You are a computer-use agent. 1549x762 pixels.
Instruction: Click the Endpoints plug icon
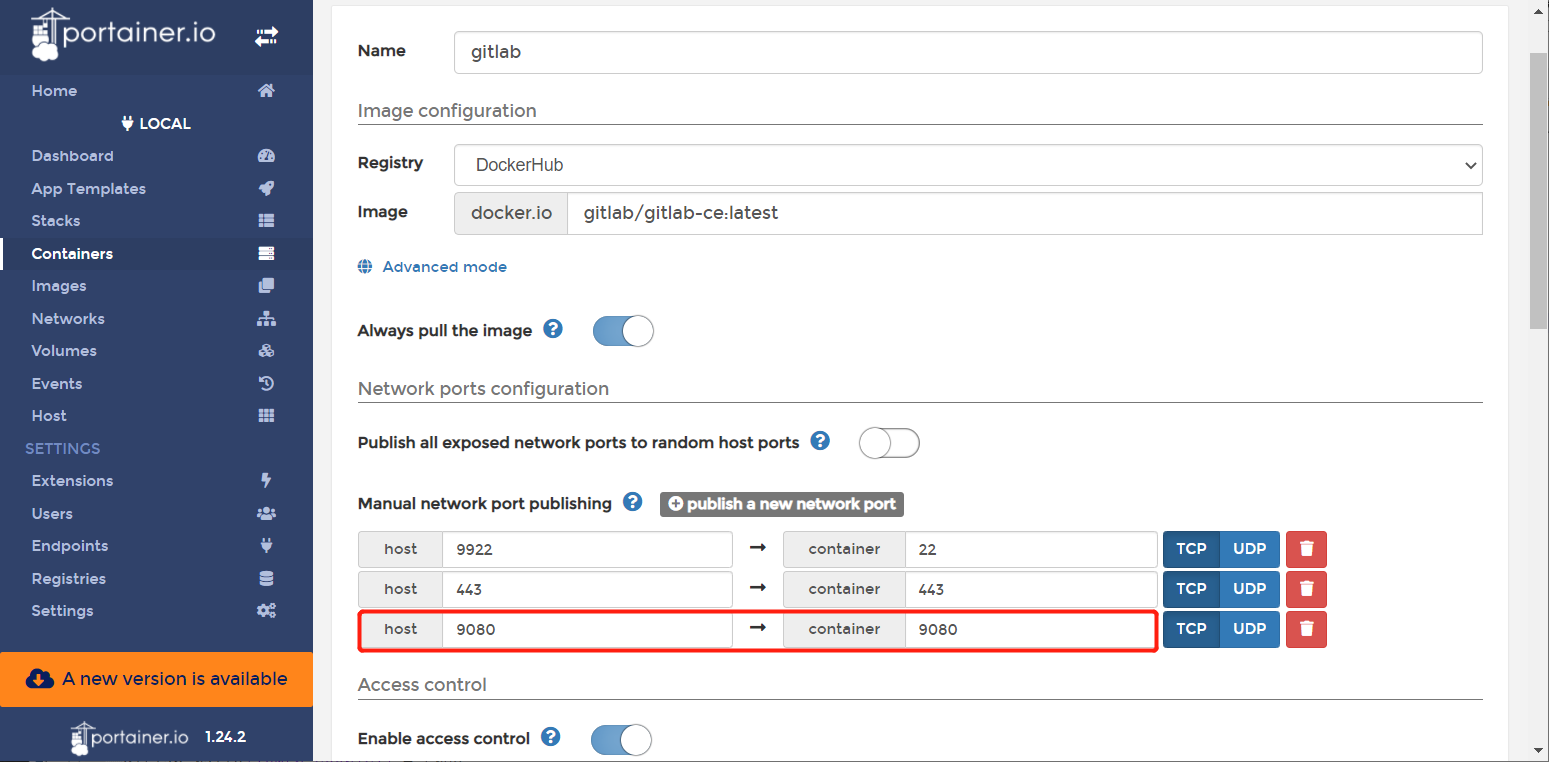click(x=266, y=546)
